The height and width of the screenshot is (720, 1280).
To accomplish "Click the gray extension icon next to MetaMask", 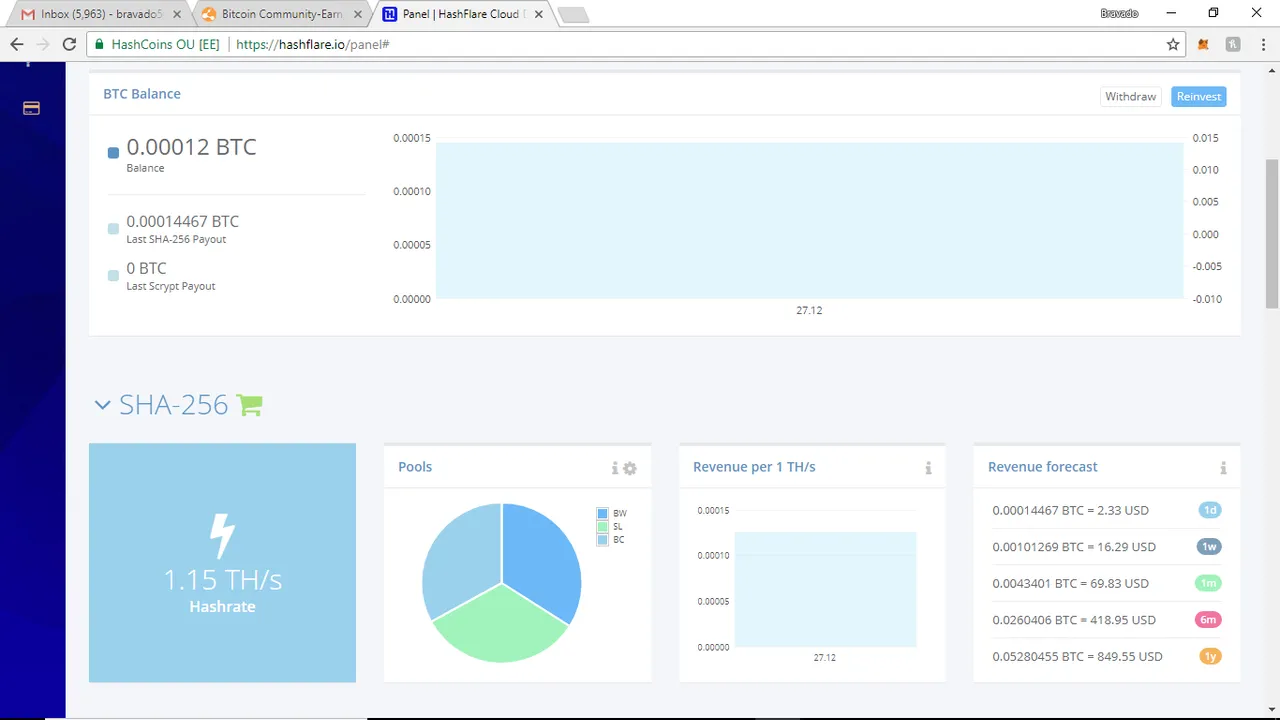I will pyautogui.click(x=1233, y=44).
